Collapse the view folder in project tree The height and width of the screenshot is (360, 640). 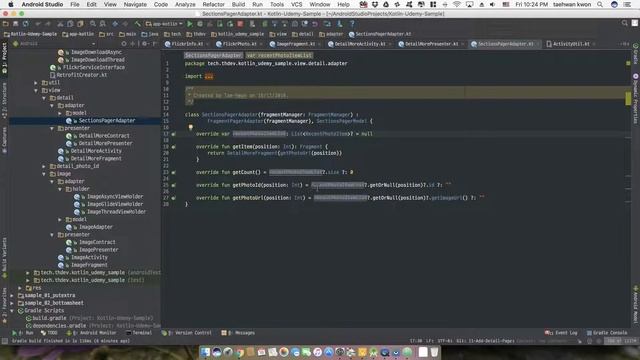pos(36,90)
